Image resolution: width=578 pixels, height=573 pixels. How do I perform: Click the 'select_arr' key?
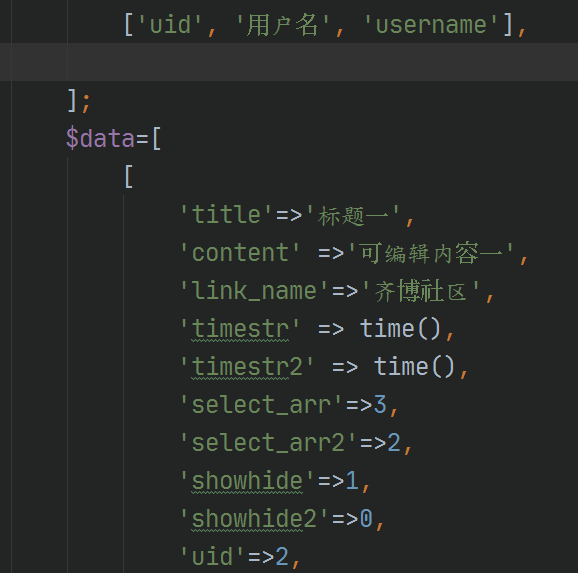[x=261, y=405]
